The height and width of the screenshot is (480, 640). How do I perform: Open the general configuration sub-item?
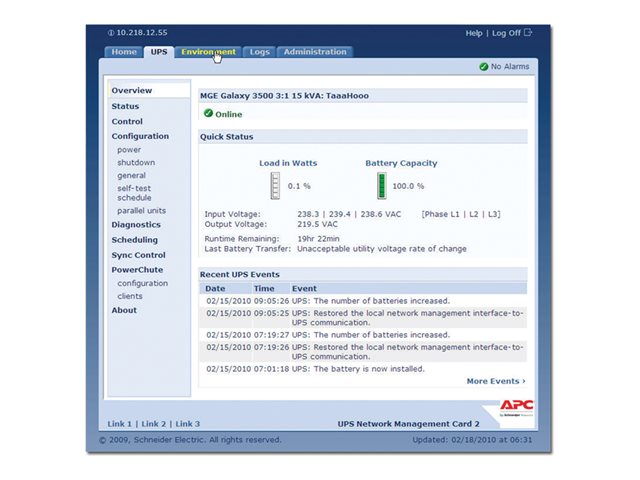131,176
